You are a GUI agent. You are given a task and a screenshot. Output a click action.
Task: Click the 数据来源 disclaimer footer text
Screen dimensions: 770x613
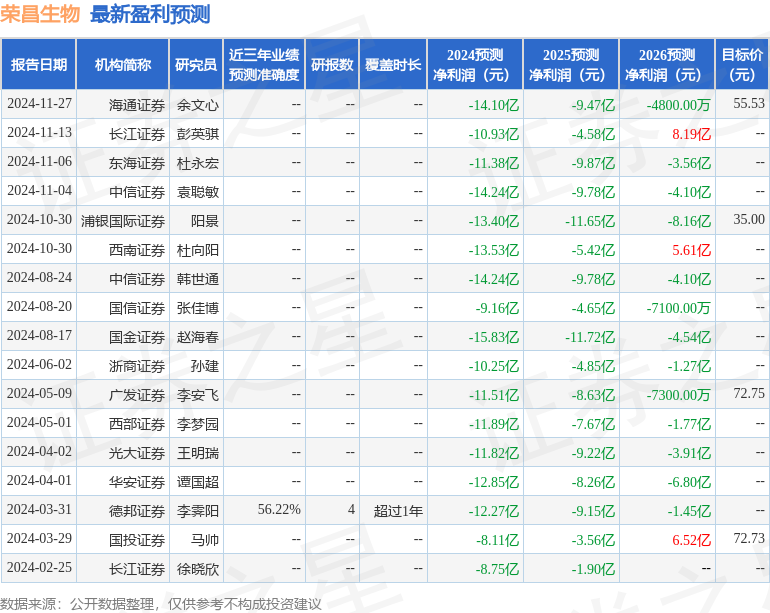point(161,604)
